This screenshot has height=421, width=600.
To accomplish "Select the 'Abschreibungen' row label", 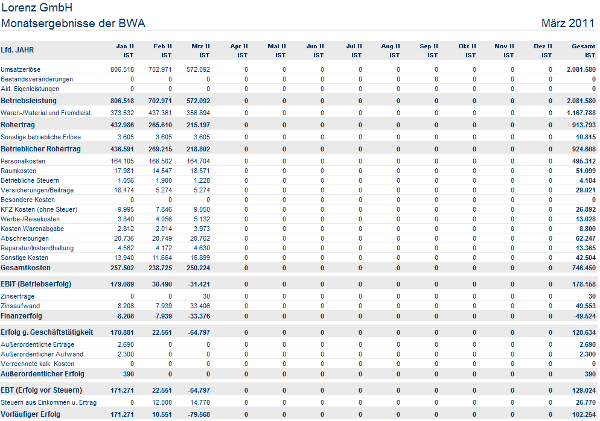I will pos(25,238).
